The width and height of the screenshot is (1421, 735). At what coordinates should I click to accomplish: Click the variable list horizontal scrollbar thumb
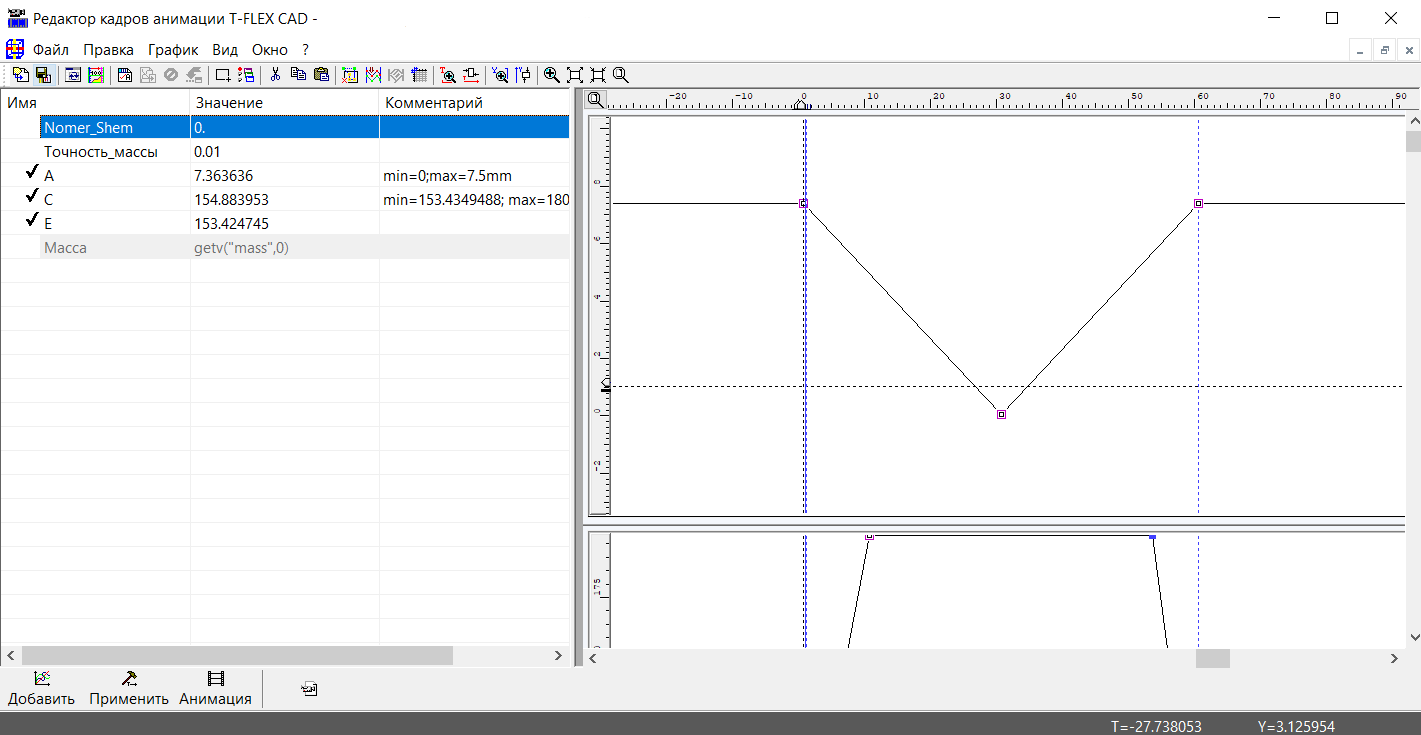[237, 656]
